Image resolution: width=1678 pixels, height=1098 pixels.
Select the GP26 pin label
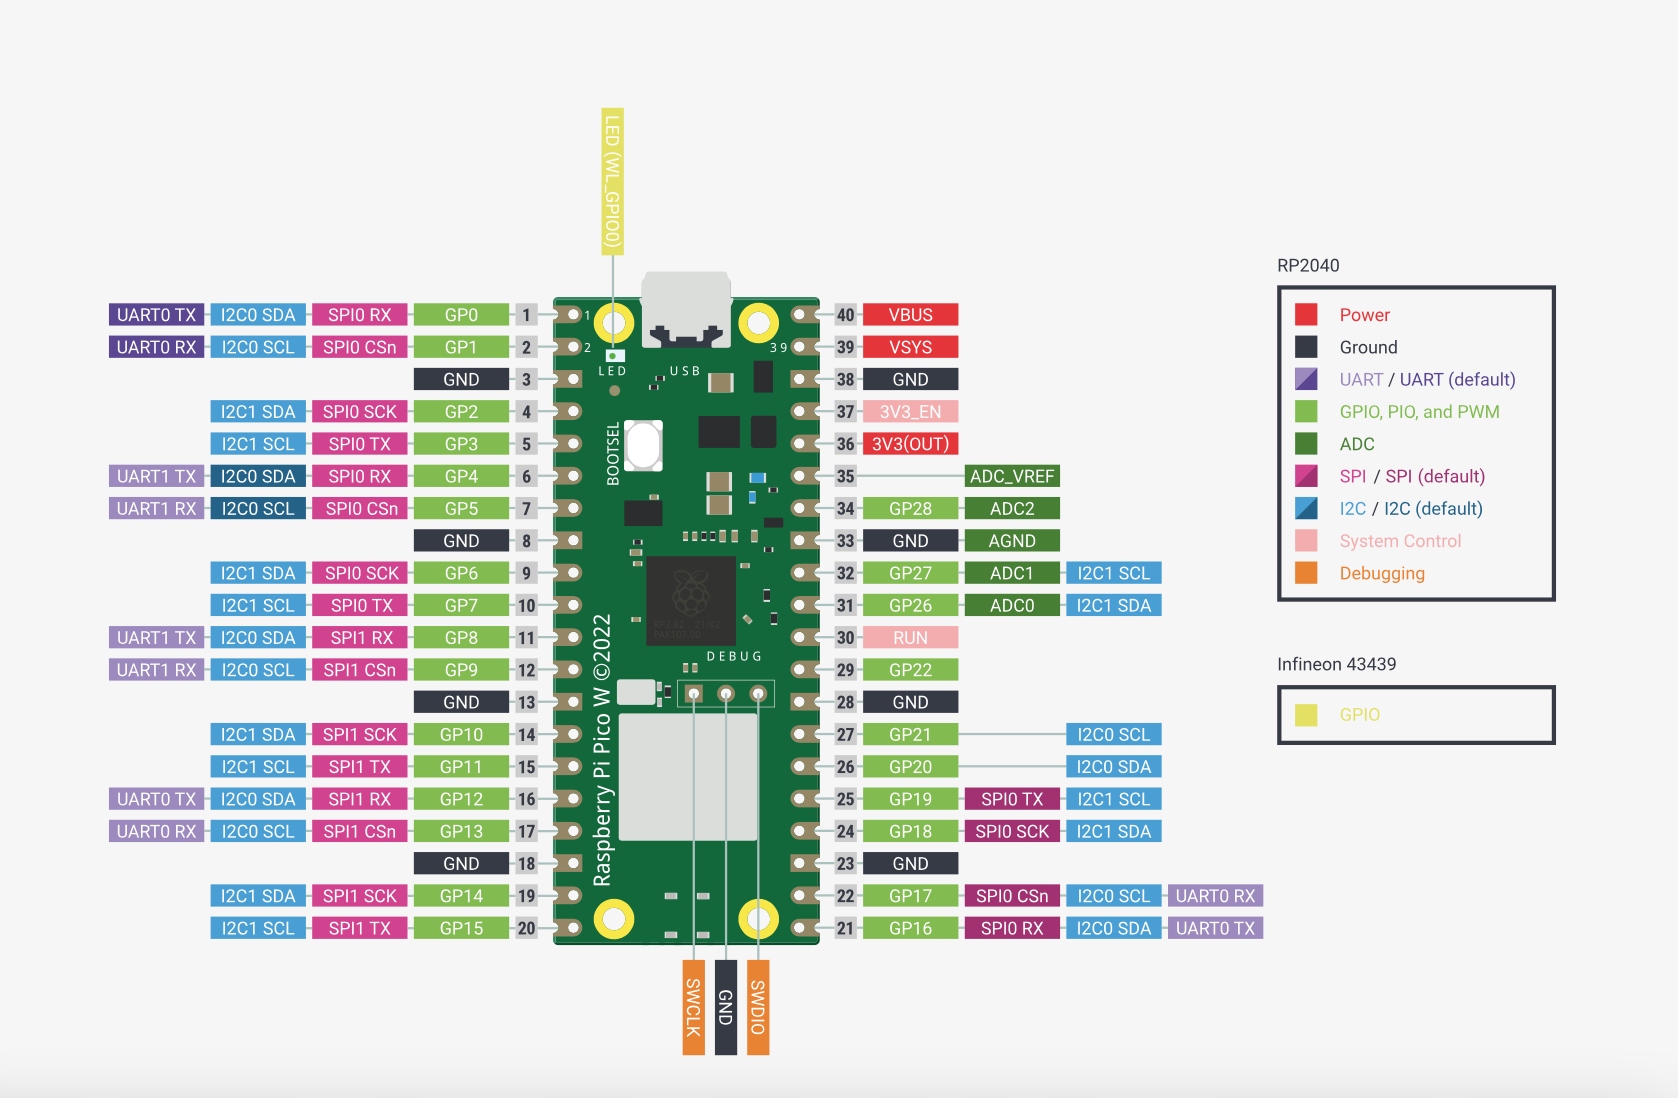pos(910,605)
